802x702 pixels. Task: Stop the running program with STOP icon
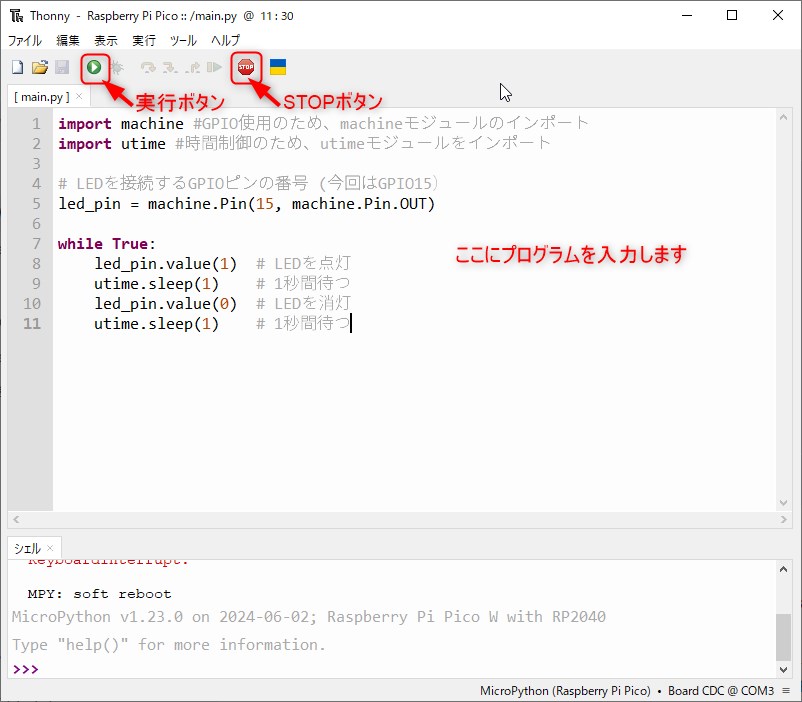click(246, 67)
